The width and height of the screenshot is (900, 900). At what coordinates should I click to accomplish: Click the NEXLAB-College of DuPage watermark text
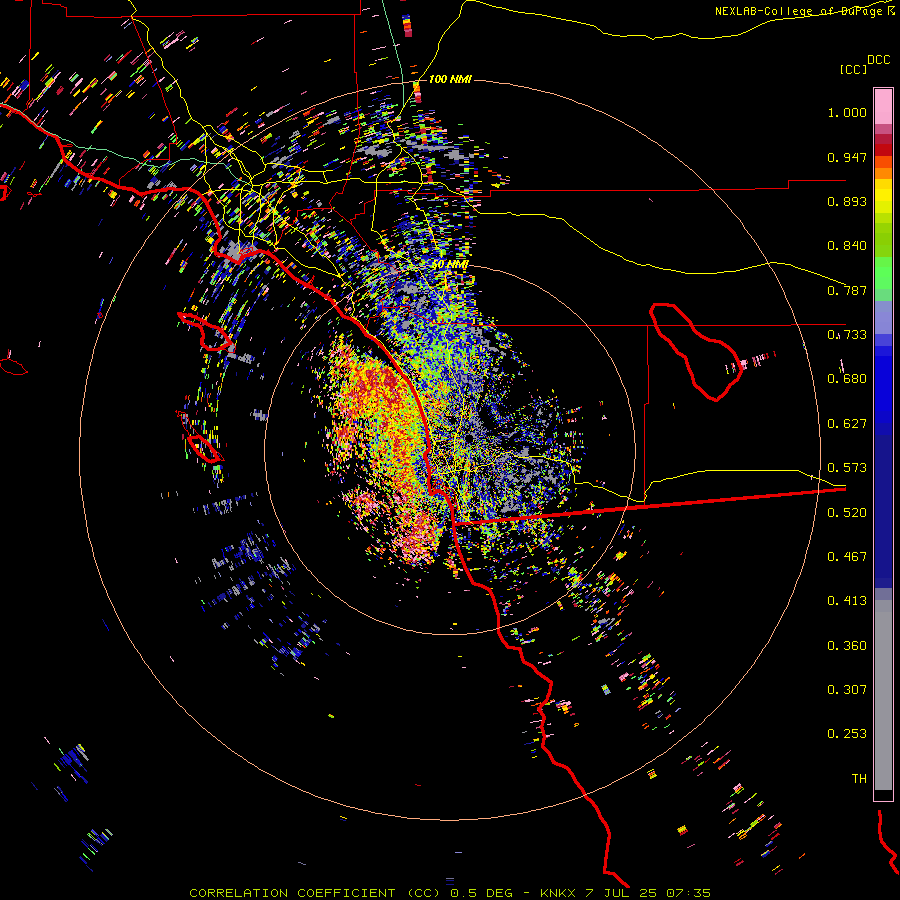tap(804, 11)
